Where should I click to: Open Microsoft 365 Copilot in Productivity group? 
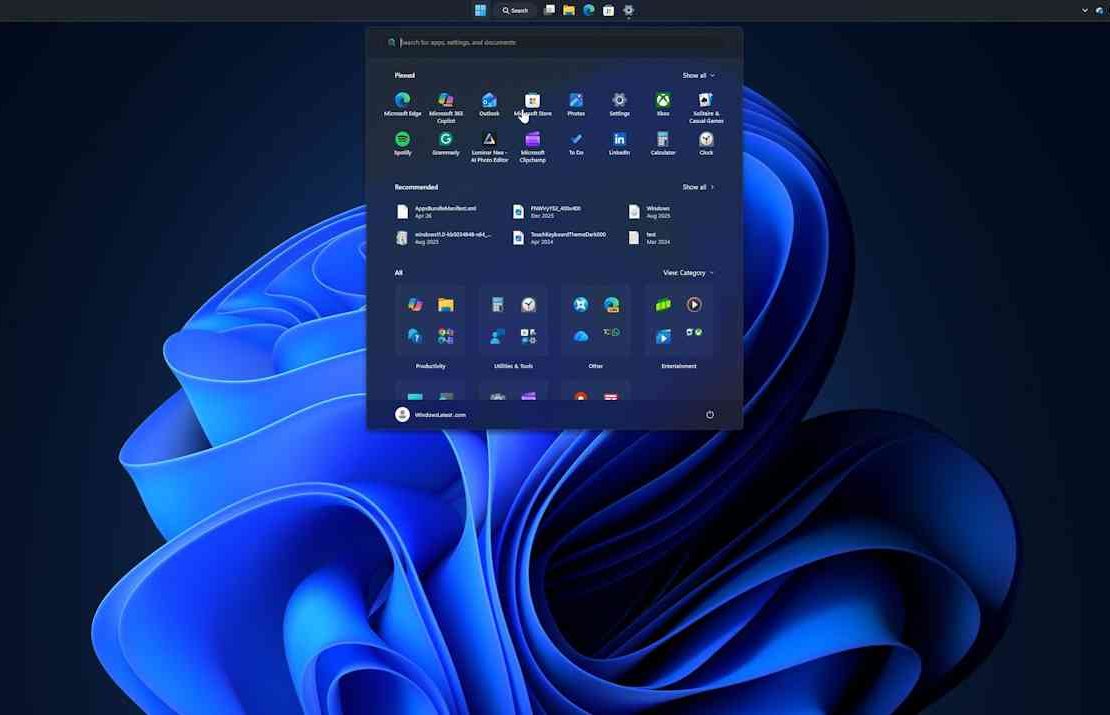point(415,304)
